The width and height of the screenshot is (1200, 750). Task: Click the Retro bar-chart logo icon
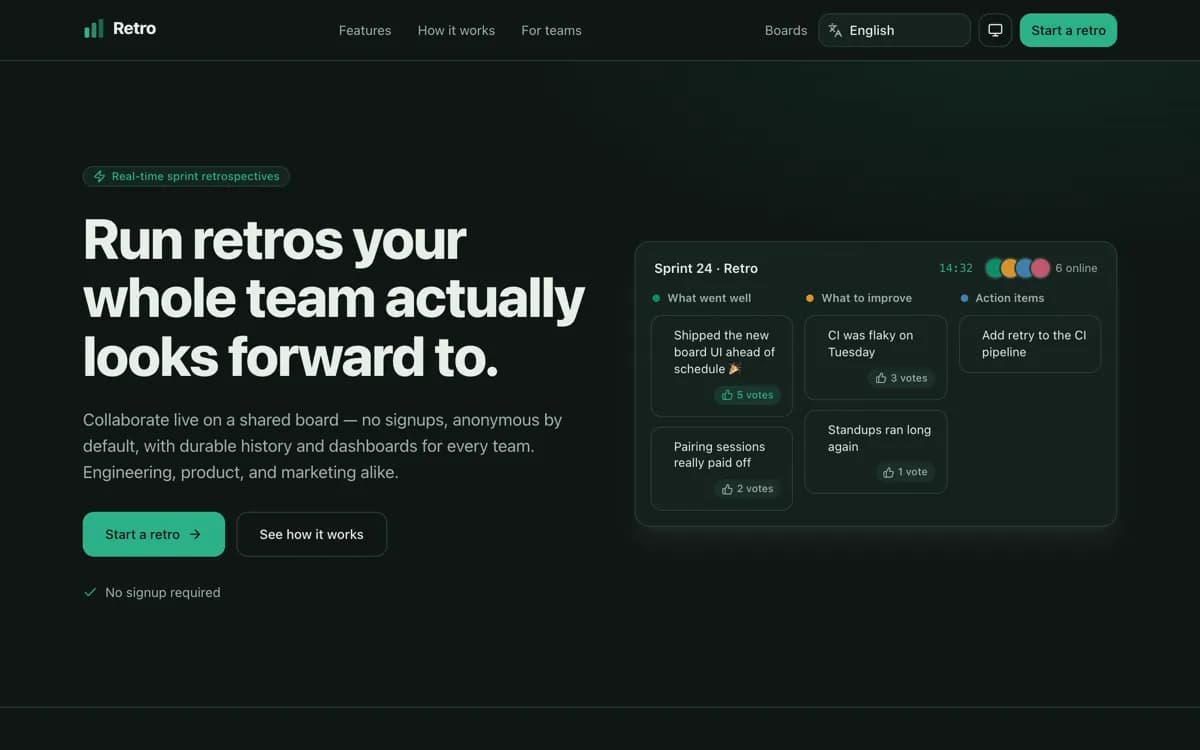click(94, 29)
